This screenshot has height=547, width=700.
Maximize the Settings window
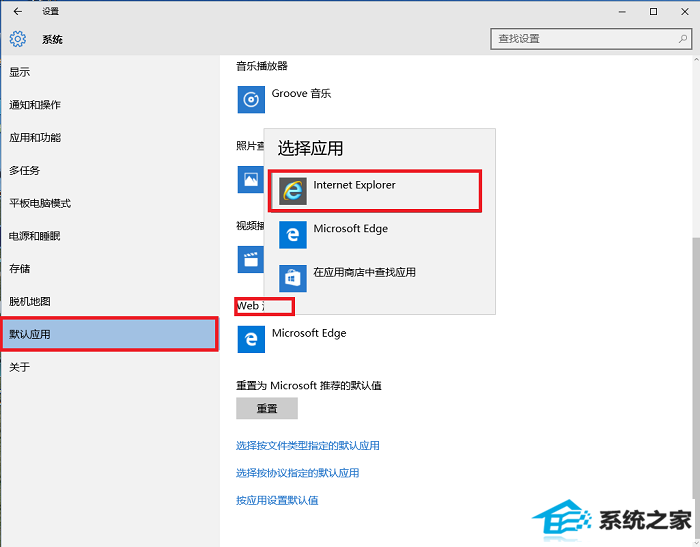[653, 12]
